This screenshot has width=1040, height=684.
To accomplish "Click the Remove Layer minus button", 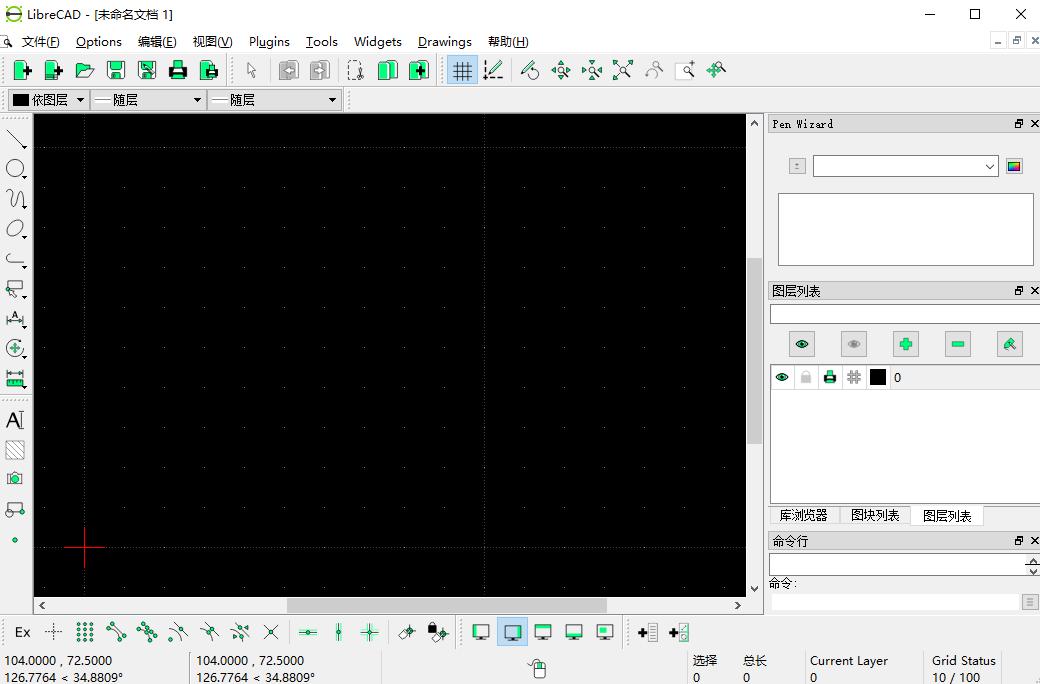I will point(958,344).
